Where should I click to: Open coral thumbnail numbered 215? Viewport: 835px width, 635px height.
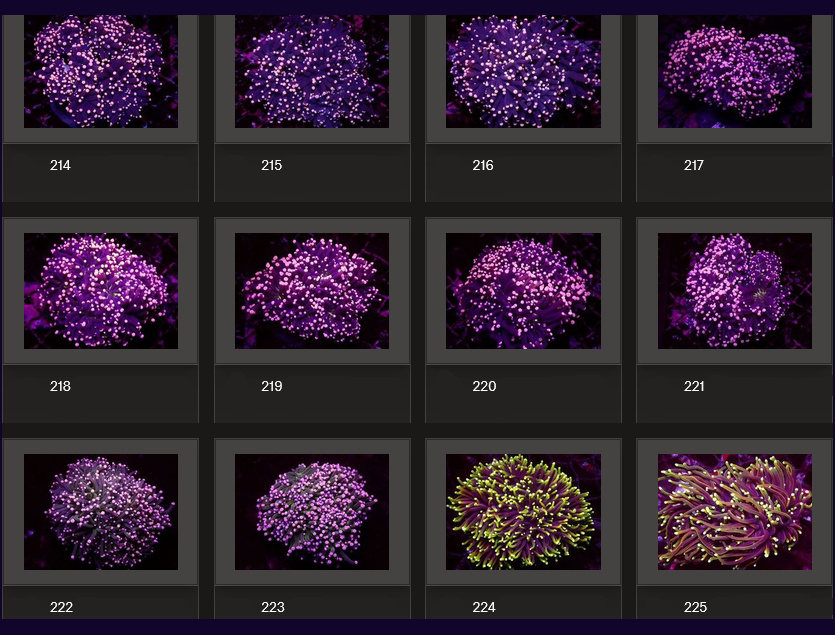(x=312, y=71)
